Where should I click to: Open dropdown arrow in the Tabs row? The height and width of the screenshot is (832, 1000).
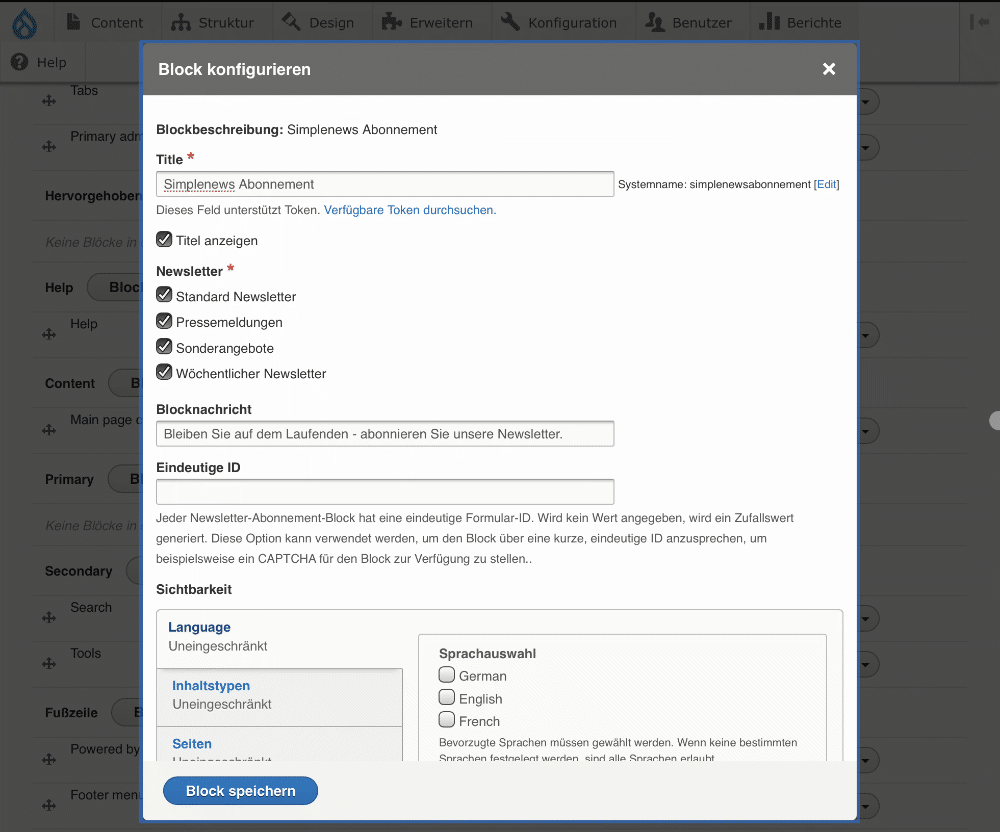(x=867, y=102)
